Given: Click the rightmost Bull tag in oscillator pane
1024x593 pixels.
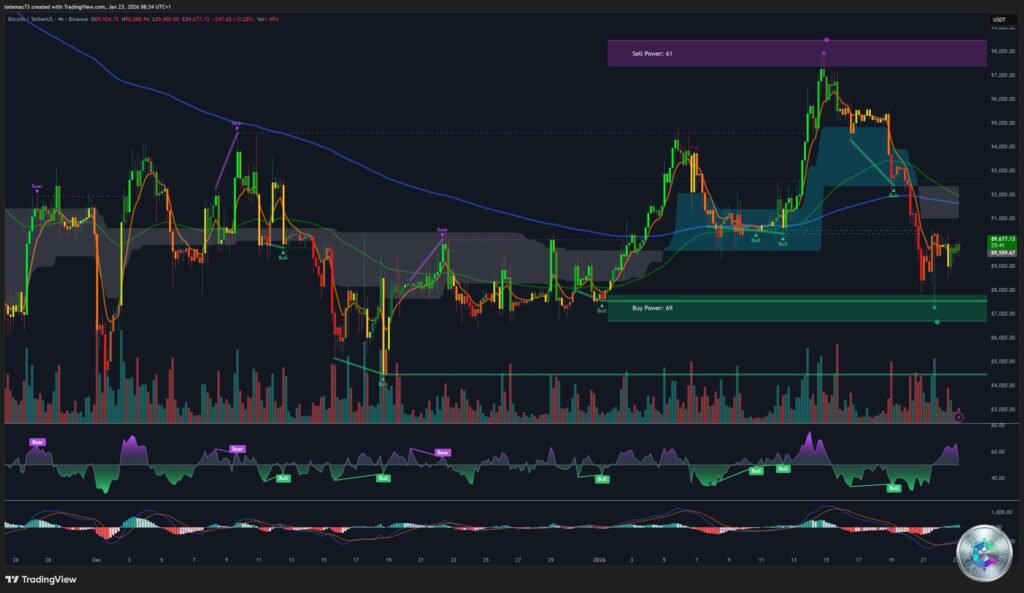Looking at the screenshot, I should coord(892,488).
